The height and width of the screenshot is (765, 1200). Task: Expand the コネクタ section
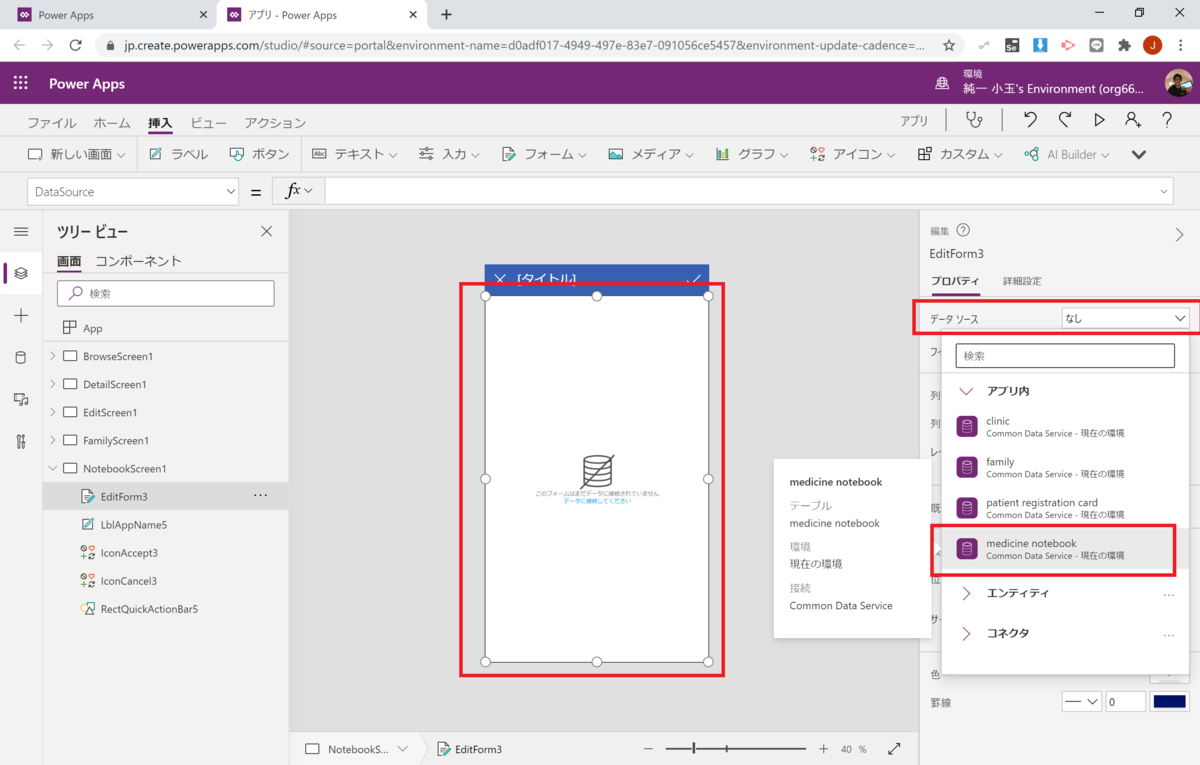(x=966, y=634)
